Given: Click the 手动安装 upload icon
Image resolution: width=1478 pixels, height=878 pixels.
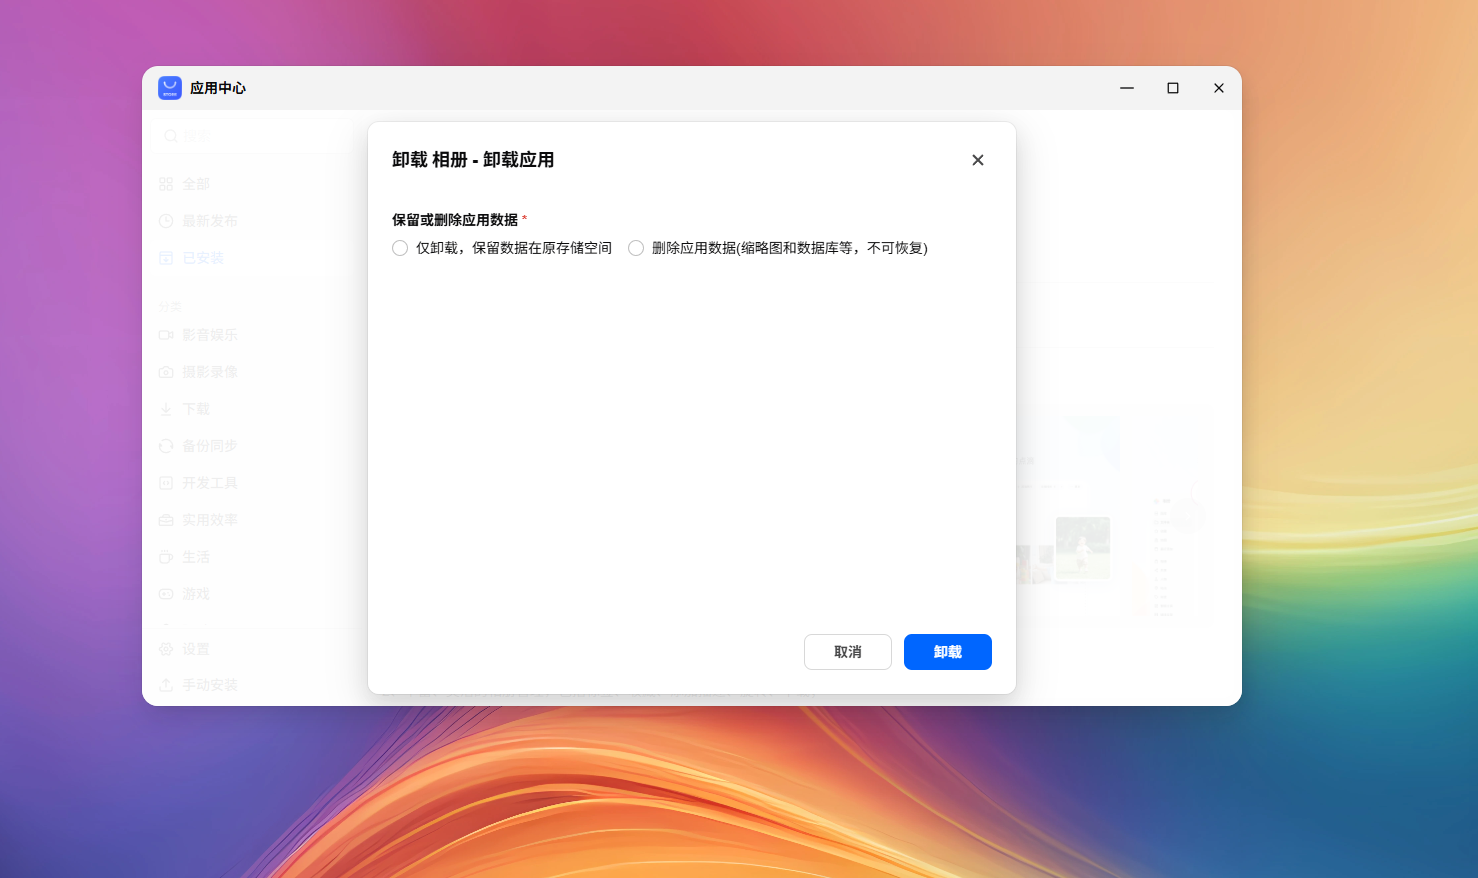Looking at the screenshot, I should click(x=166, y=685).
